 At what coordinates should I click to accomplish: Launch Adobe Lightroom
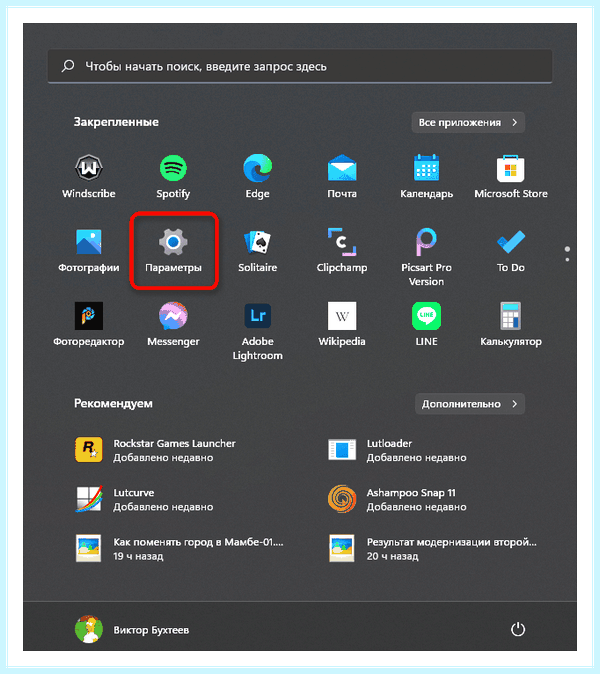tap(257, 331)
